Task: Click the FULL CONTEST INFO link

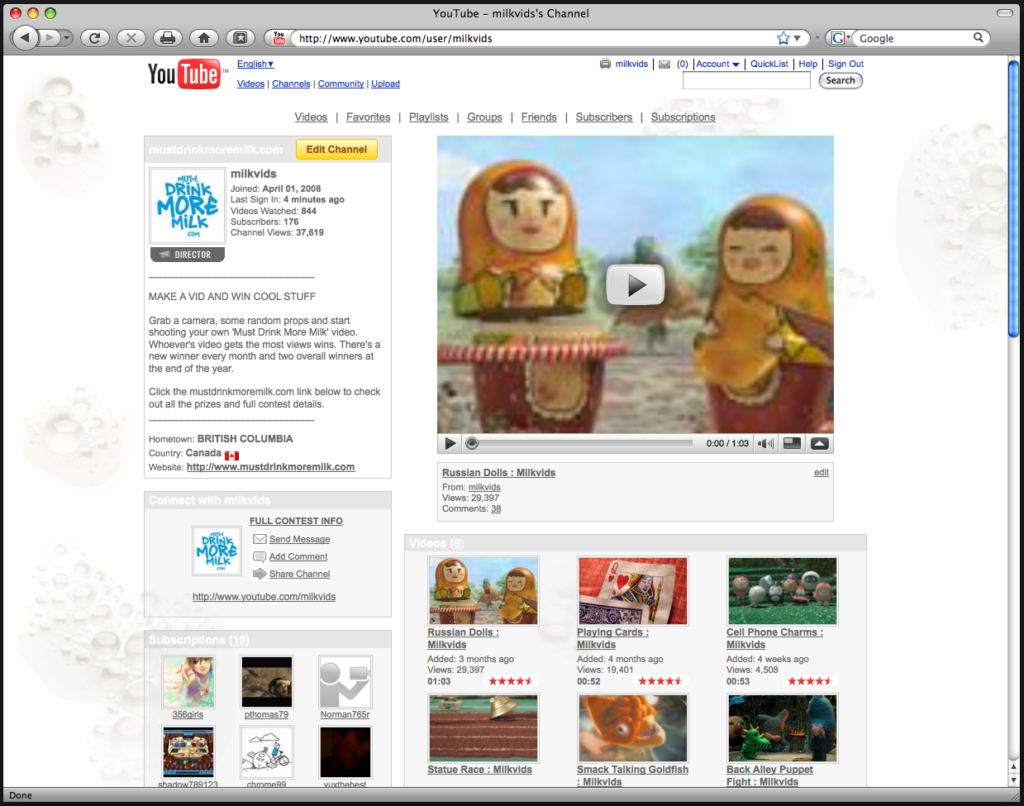Action: pyautogui.click(x=296, y=521)
